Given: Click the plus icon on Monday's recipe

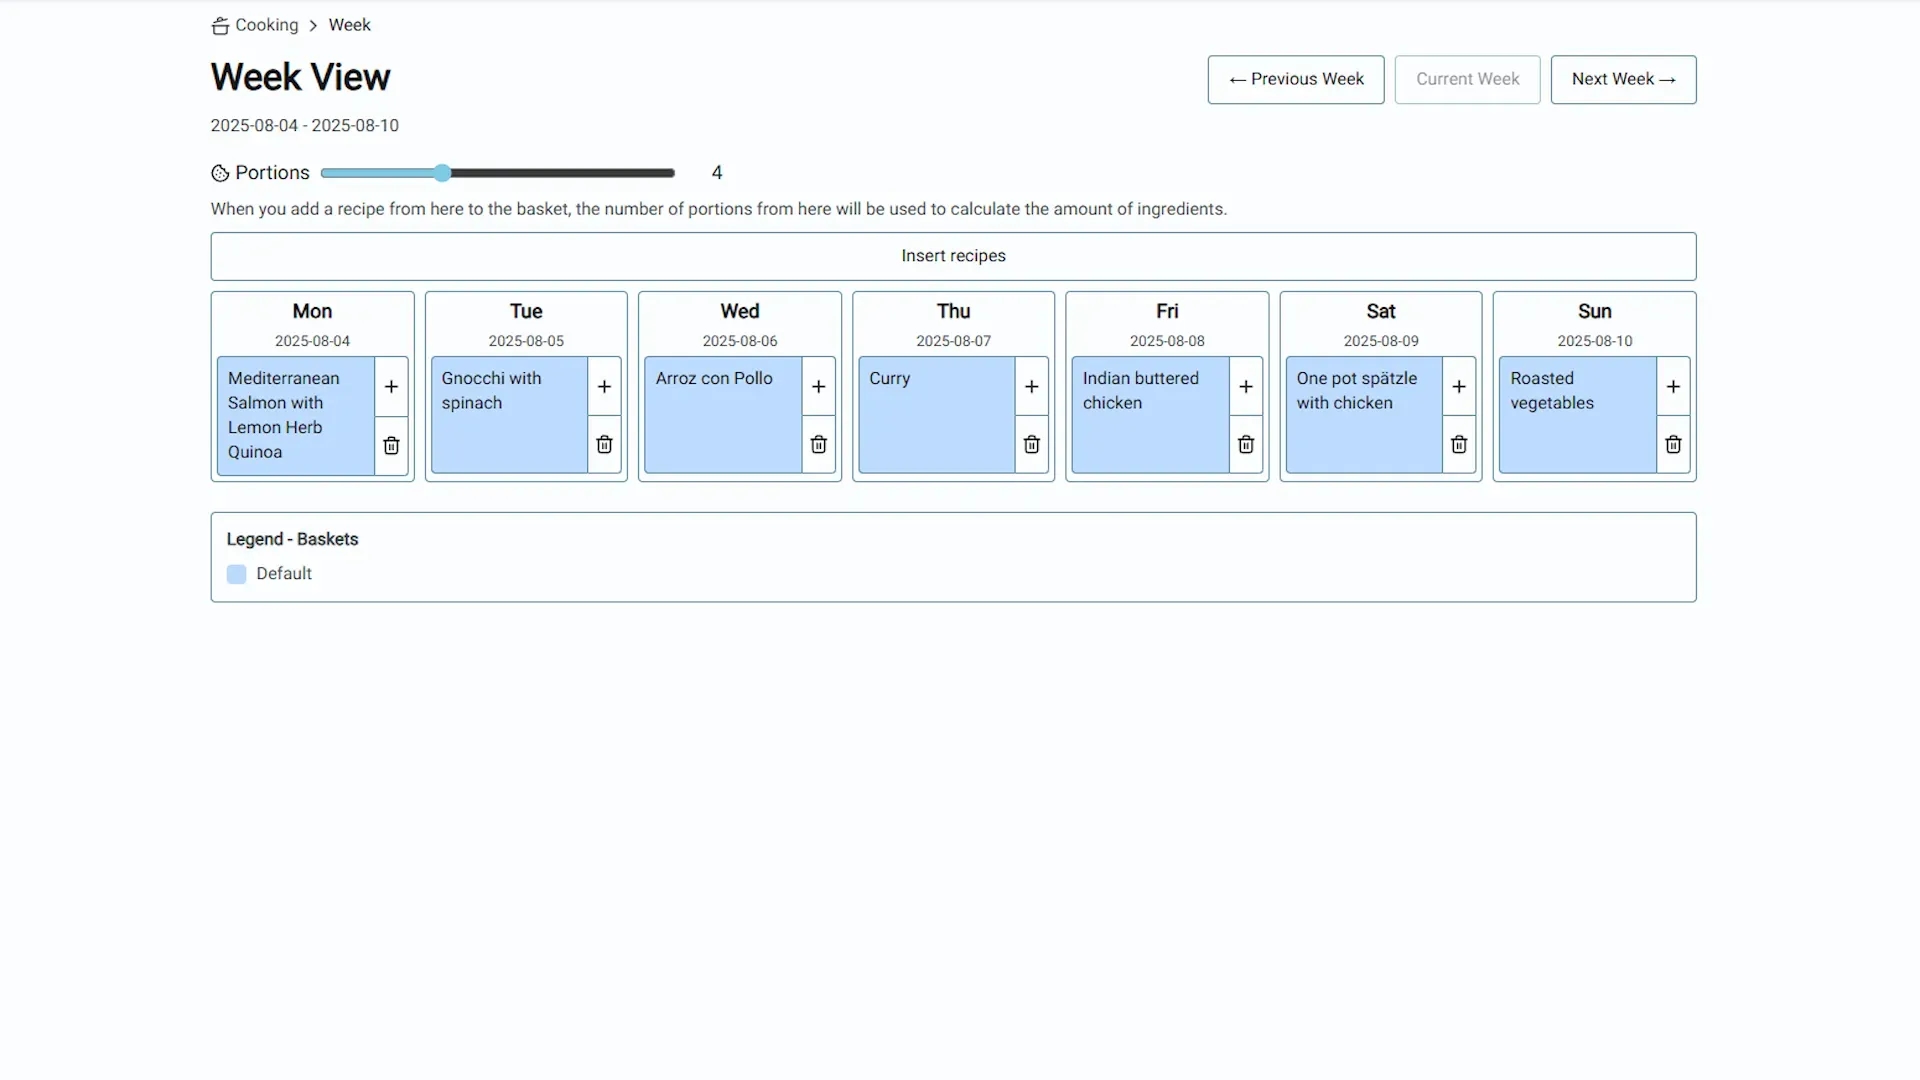Looking at the screenshot, I should click(x=391, y=387).
